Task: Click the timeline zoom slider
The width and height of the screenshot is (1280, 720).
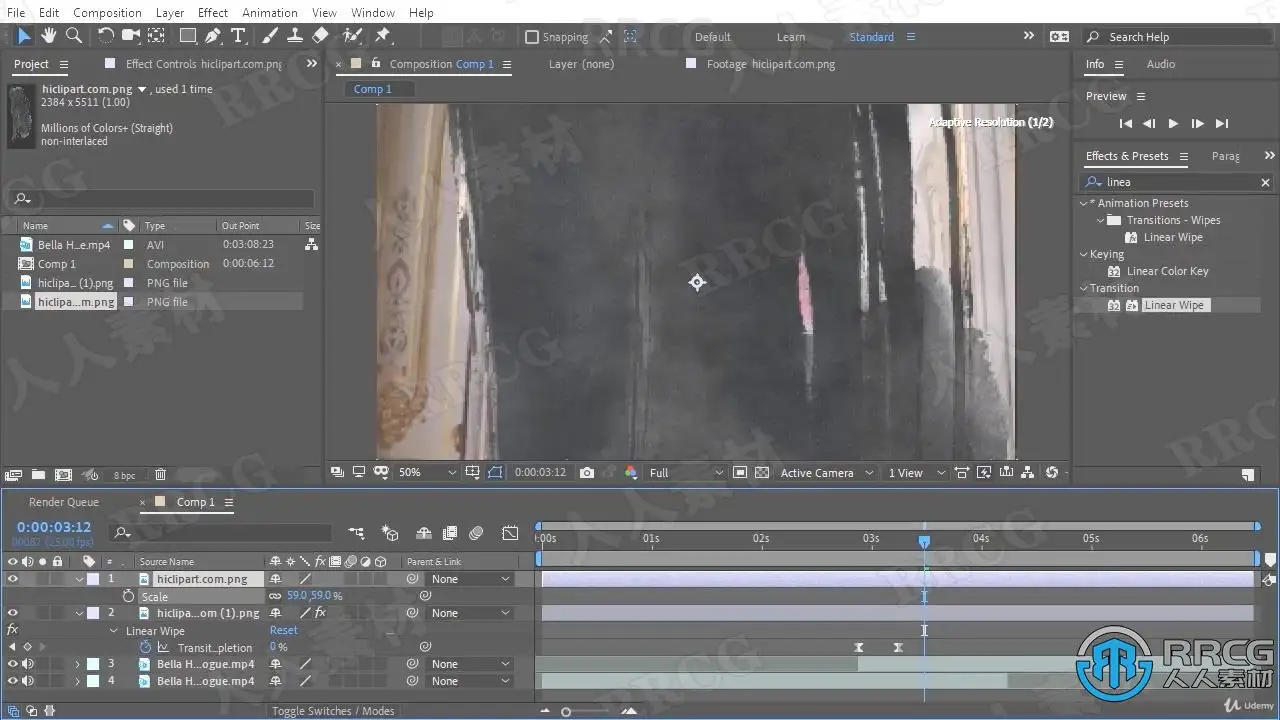Action: 566,712
